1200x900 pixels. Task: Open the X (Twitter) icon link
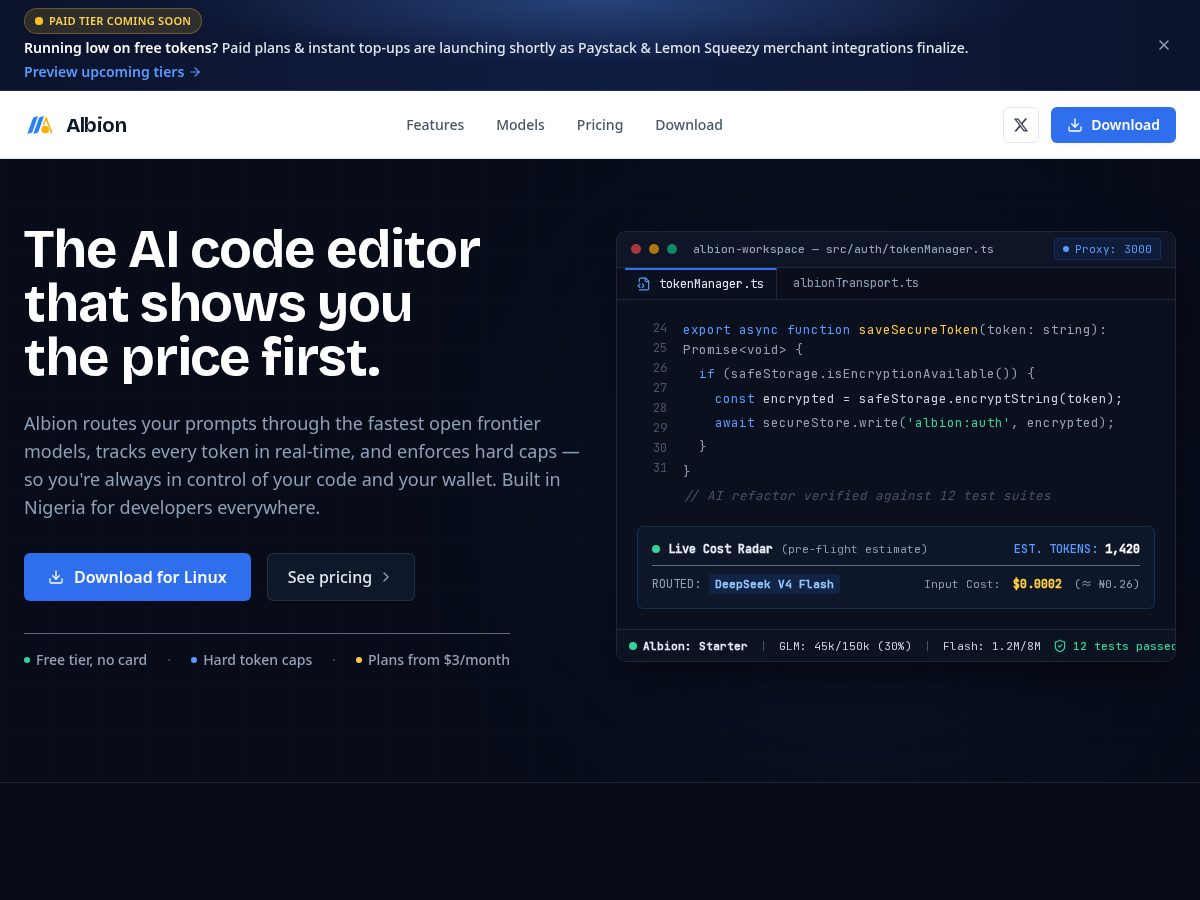[x=1021, y=125]
